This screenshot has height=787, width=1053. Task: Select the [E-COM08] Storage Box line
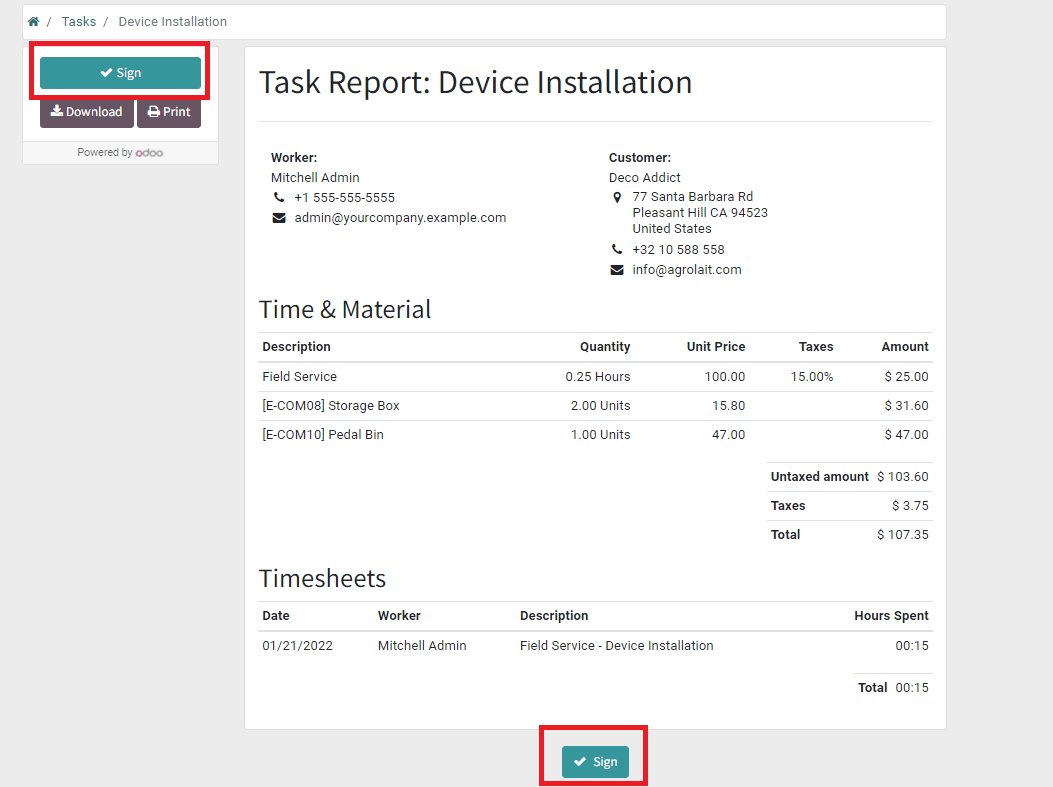click(x=331, y=406)
